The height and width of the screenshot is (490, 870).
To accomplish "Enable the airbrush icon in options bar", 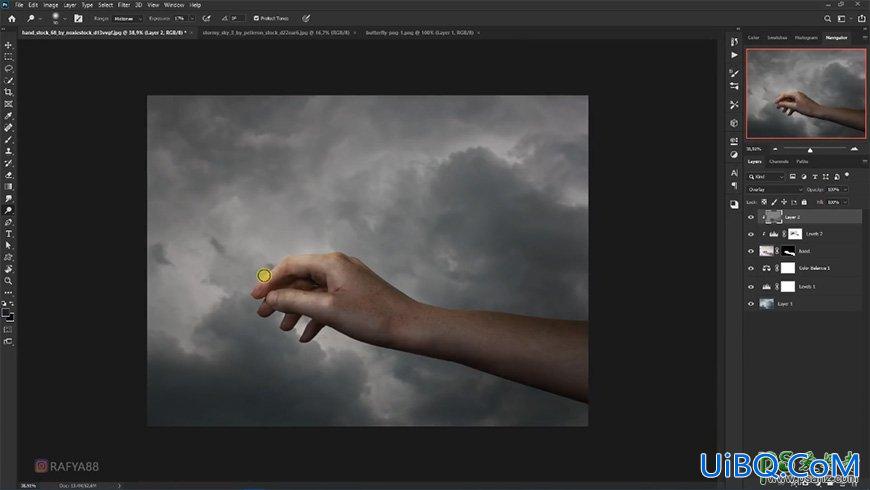I will pyautogui.click(x=206, y=18).
